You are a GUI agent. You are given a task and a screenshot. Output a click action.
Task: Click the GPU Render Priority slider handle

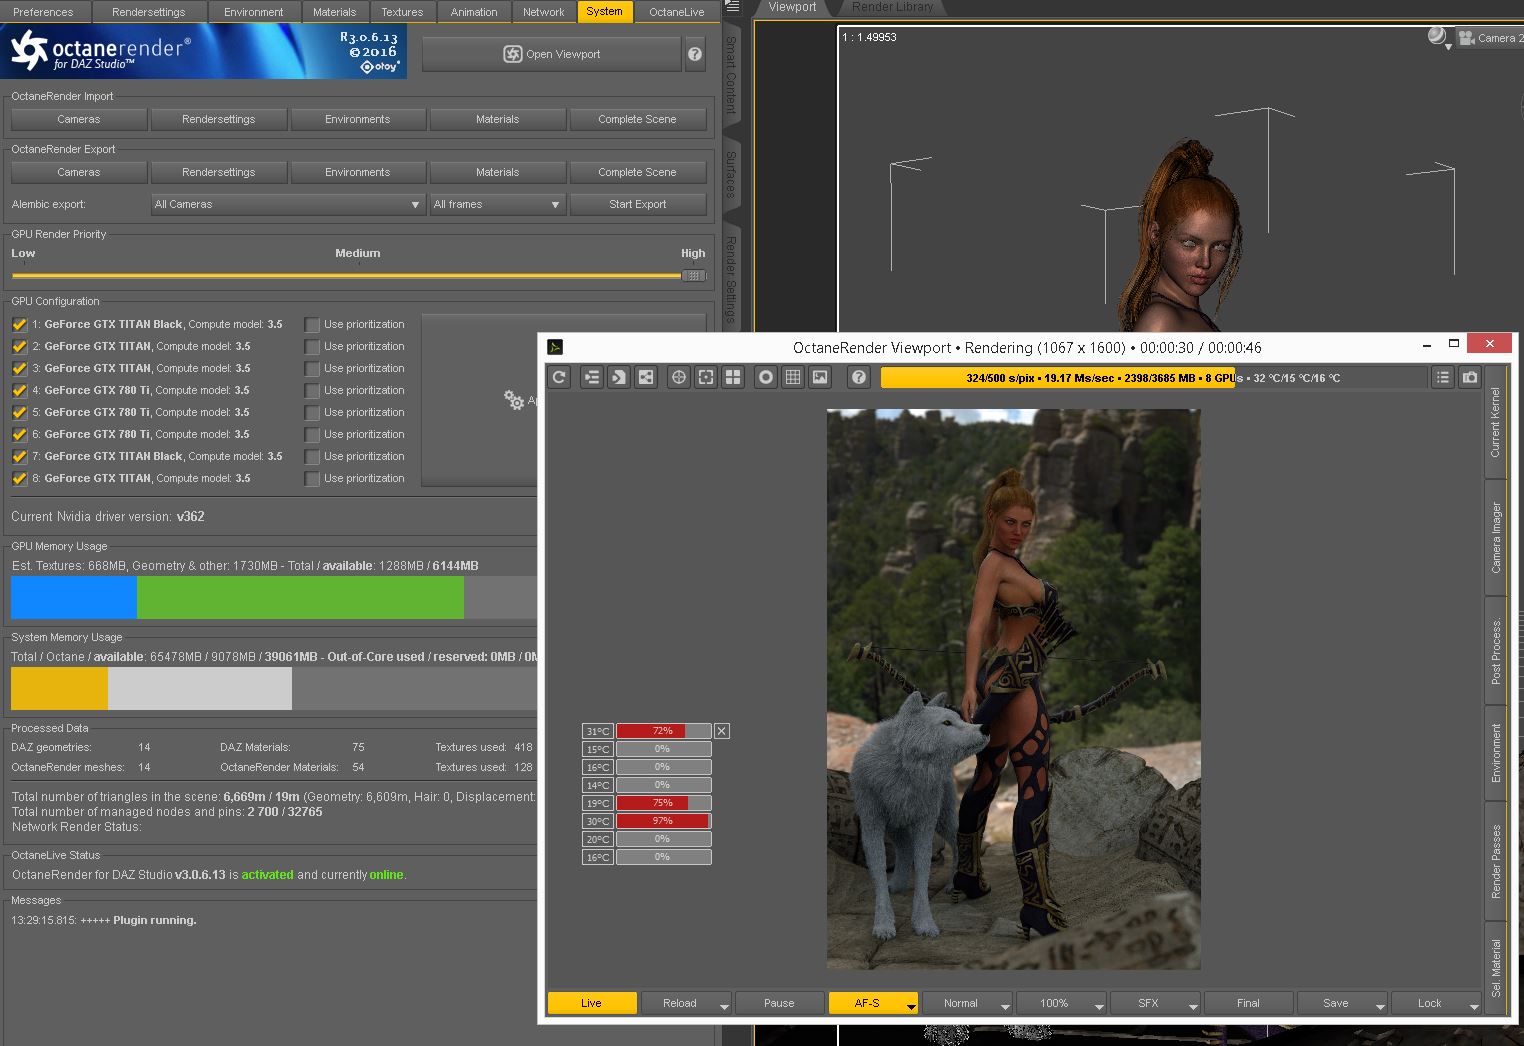point(693,275)
